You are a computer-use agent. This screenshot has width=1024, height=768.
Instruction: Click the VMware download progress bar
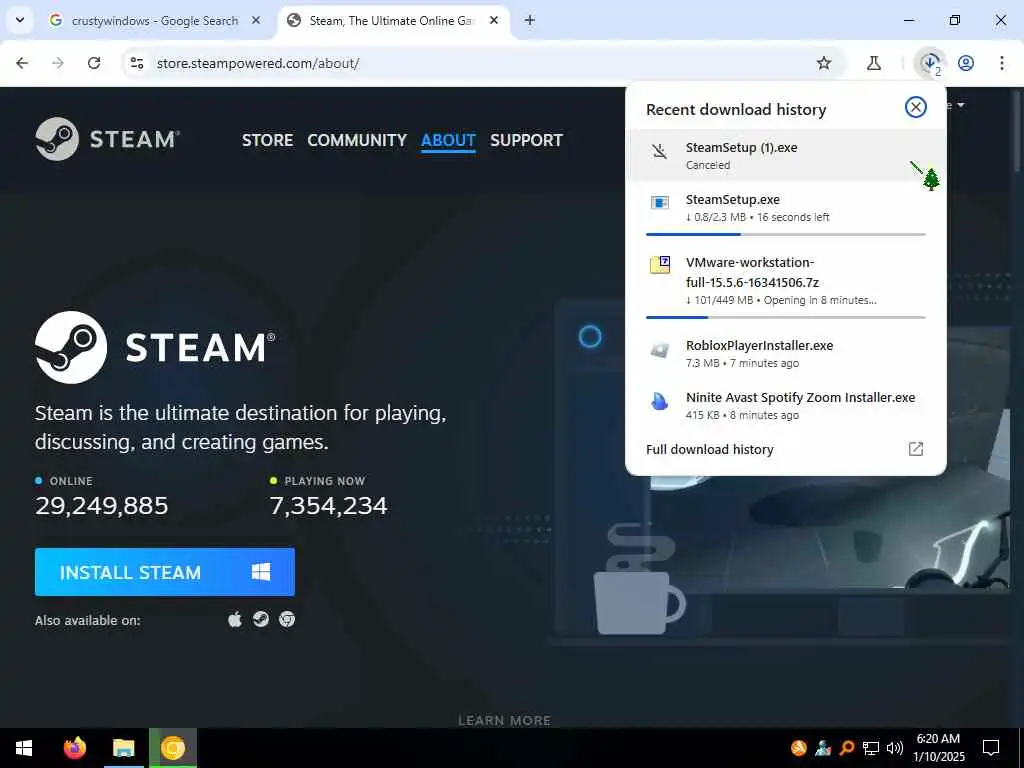[x=786, y=317]
